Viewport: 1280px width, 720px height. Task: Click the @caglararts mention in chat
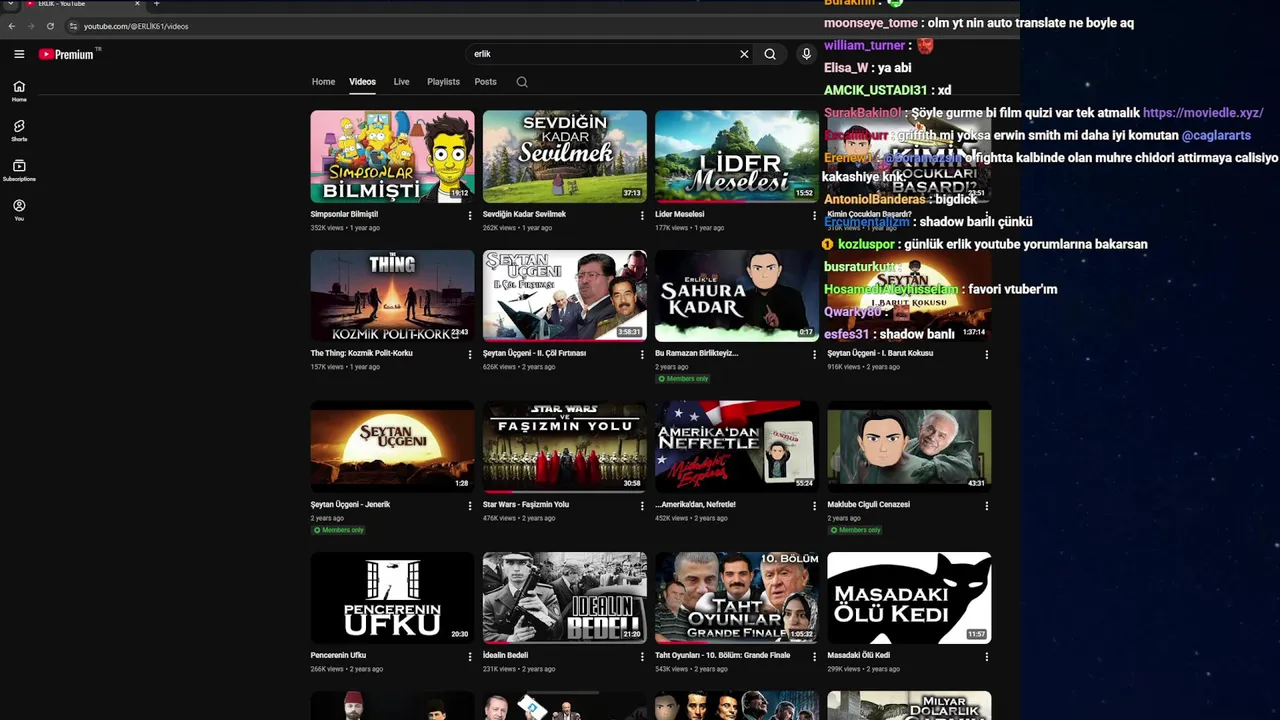[1216, 135]
